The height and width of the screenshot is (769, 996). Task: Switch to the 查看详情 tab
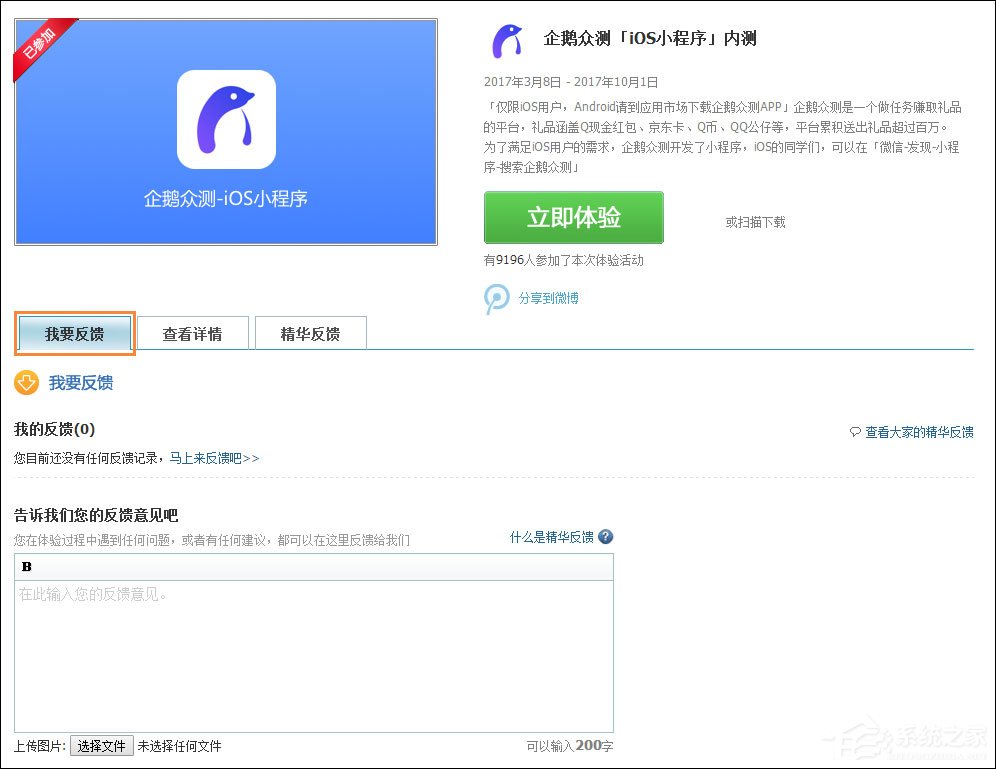tap(192, 333)
